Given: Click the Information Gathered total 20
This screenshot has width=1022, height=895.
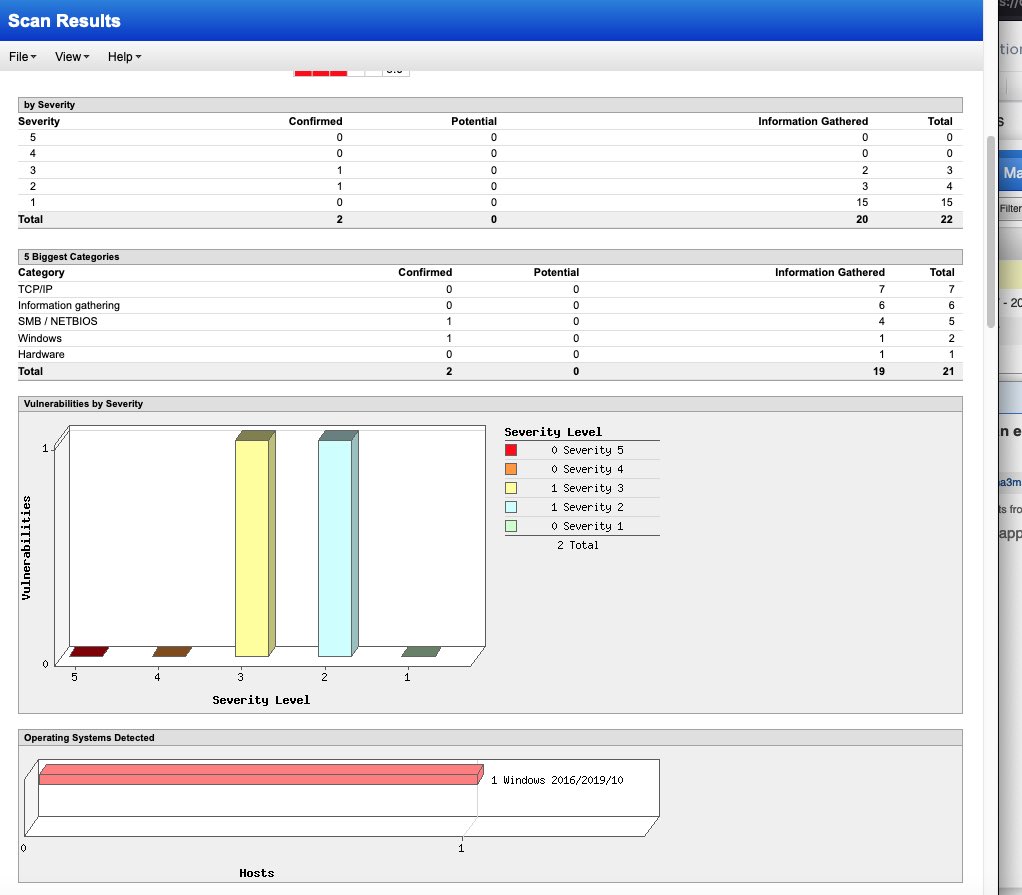Looking at the screenshot, I should 862,220.
